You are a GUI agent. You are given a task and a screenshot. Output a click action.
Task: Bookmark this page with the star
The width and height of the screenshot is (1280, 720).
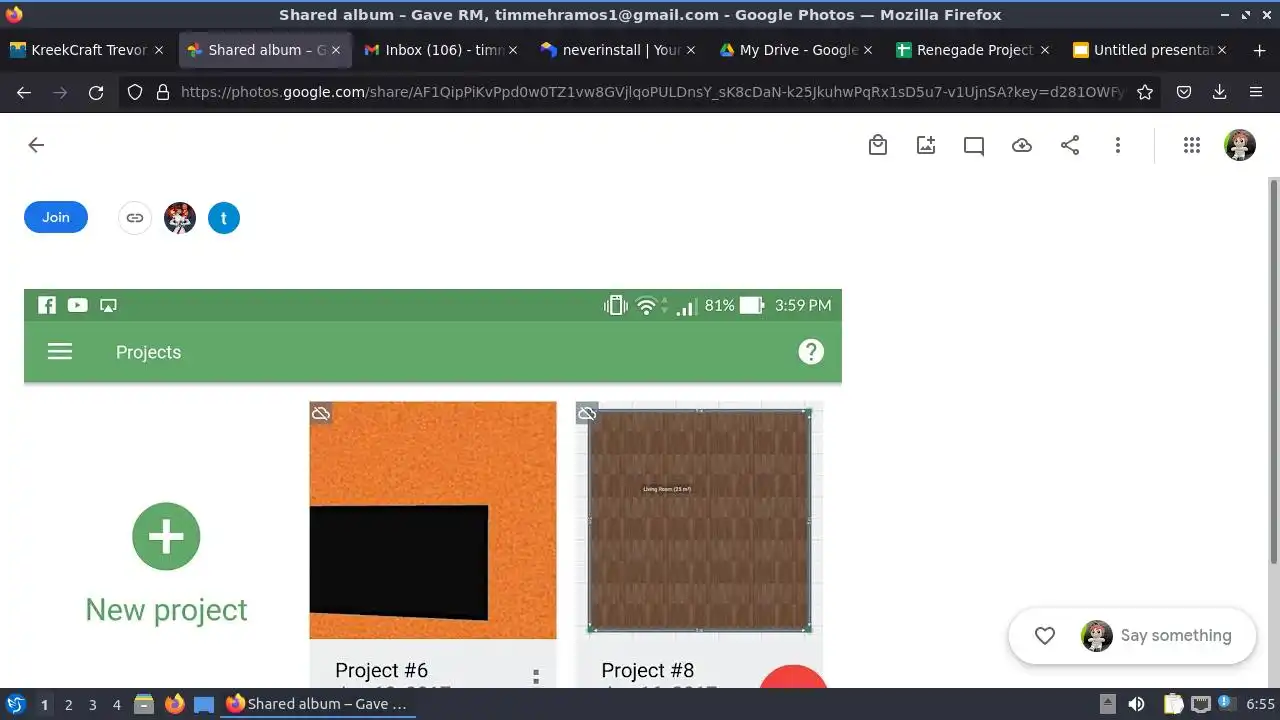(x=1145, y=92)
